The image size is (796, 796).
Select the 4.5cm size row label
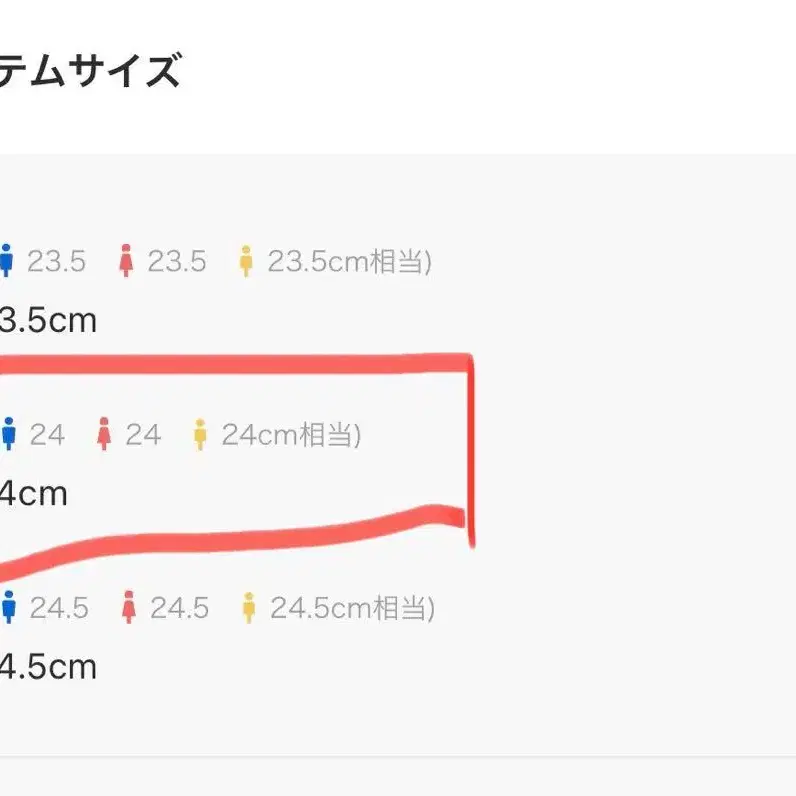click(48, 666)
